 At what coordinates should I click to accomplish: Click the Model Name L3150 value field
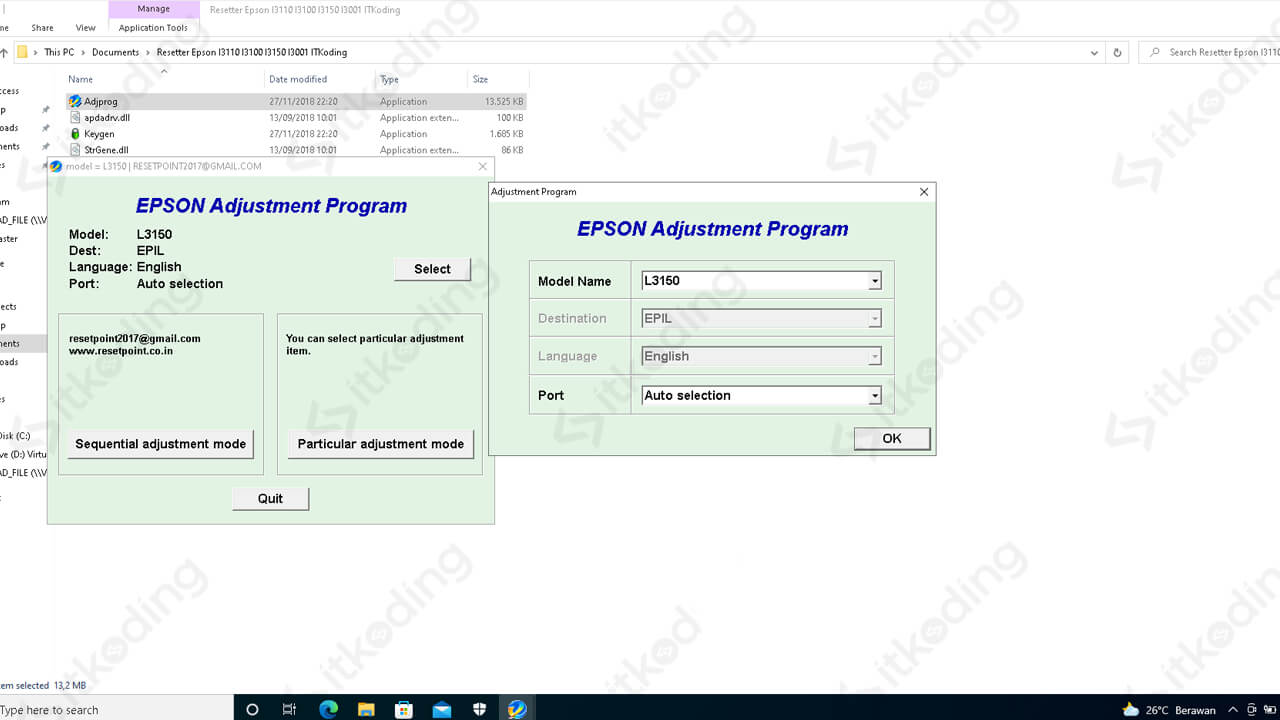755,281
